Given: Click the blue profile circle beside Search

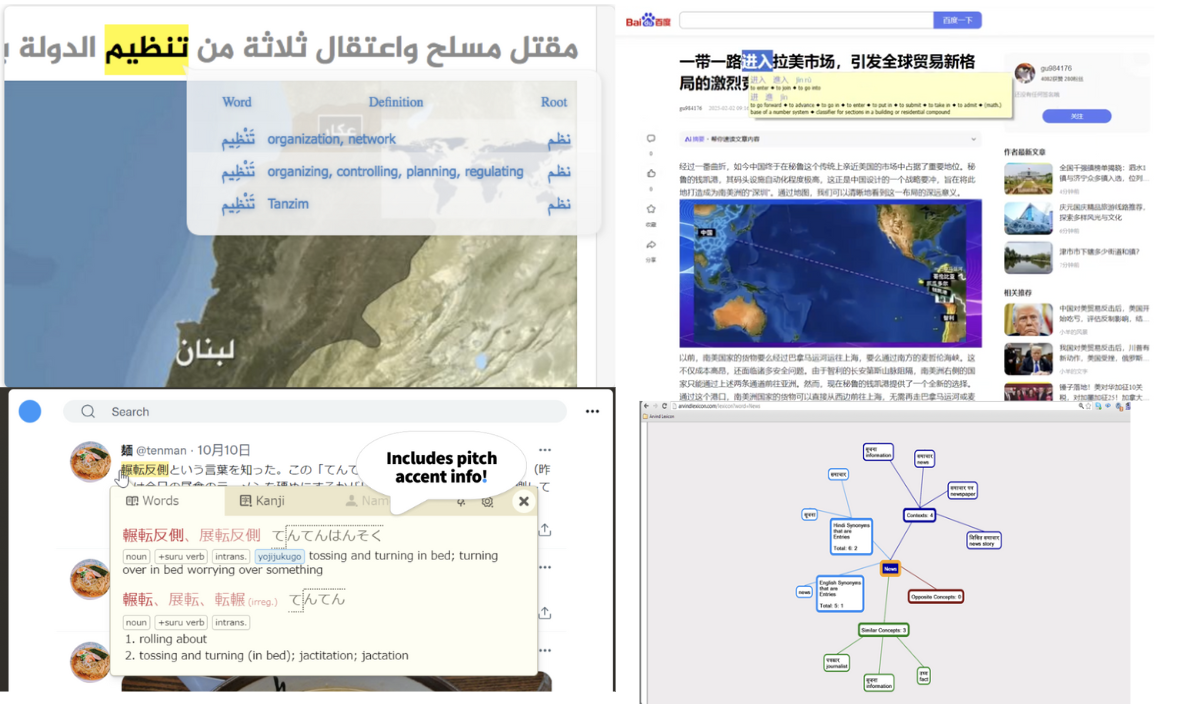Looking at the screenshot, I should point(30,412).
